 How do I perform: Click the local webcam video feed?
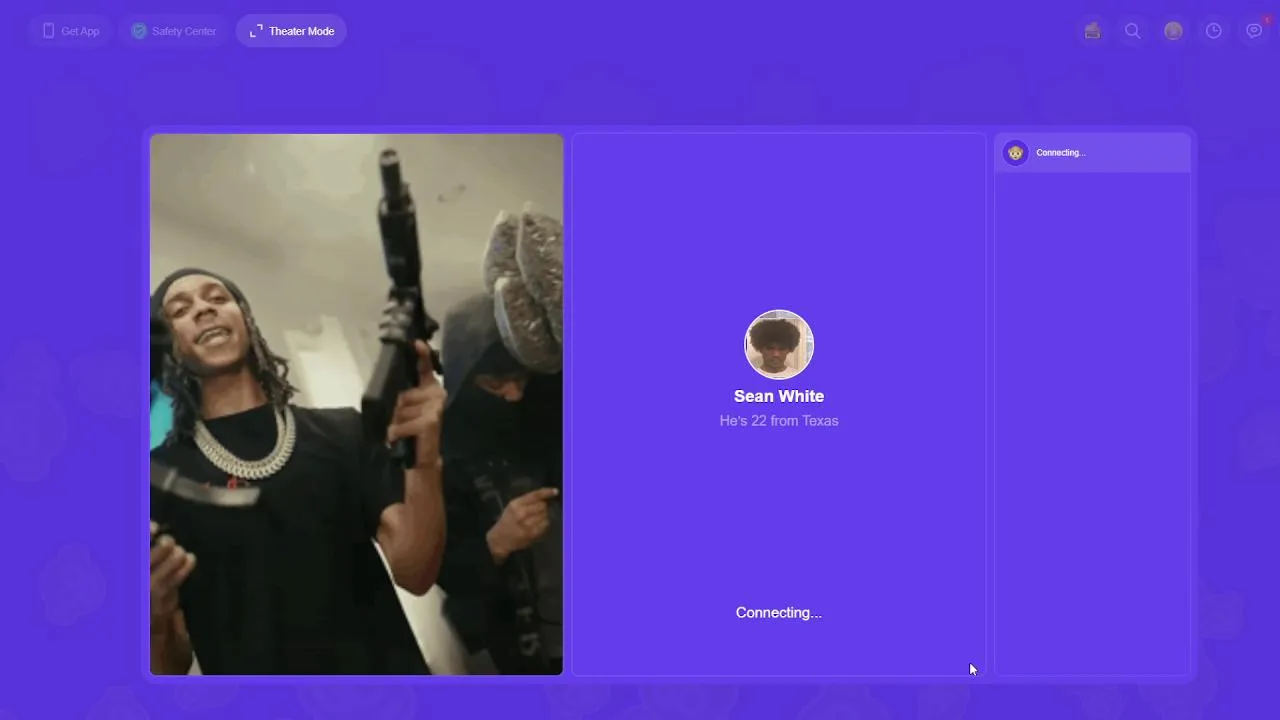(x=357, y=404)
